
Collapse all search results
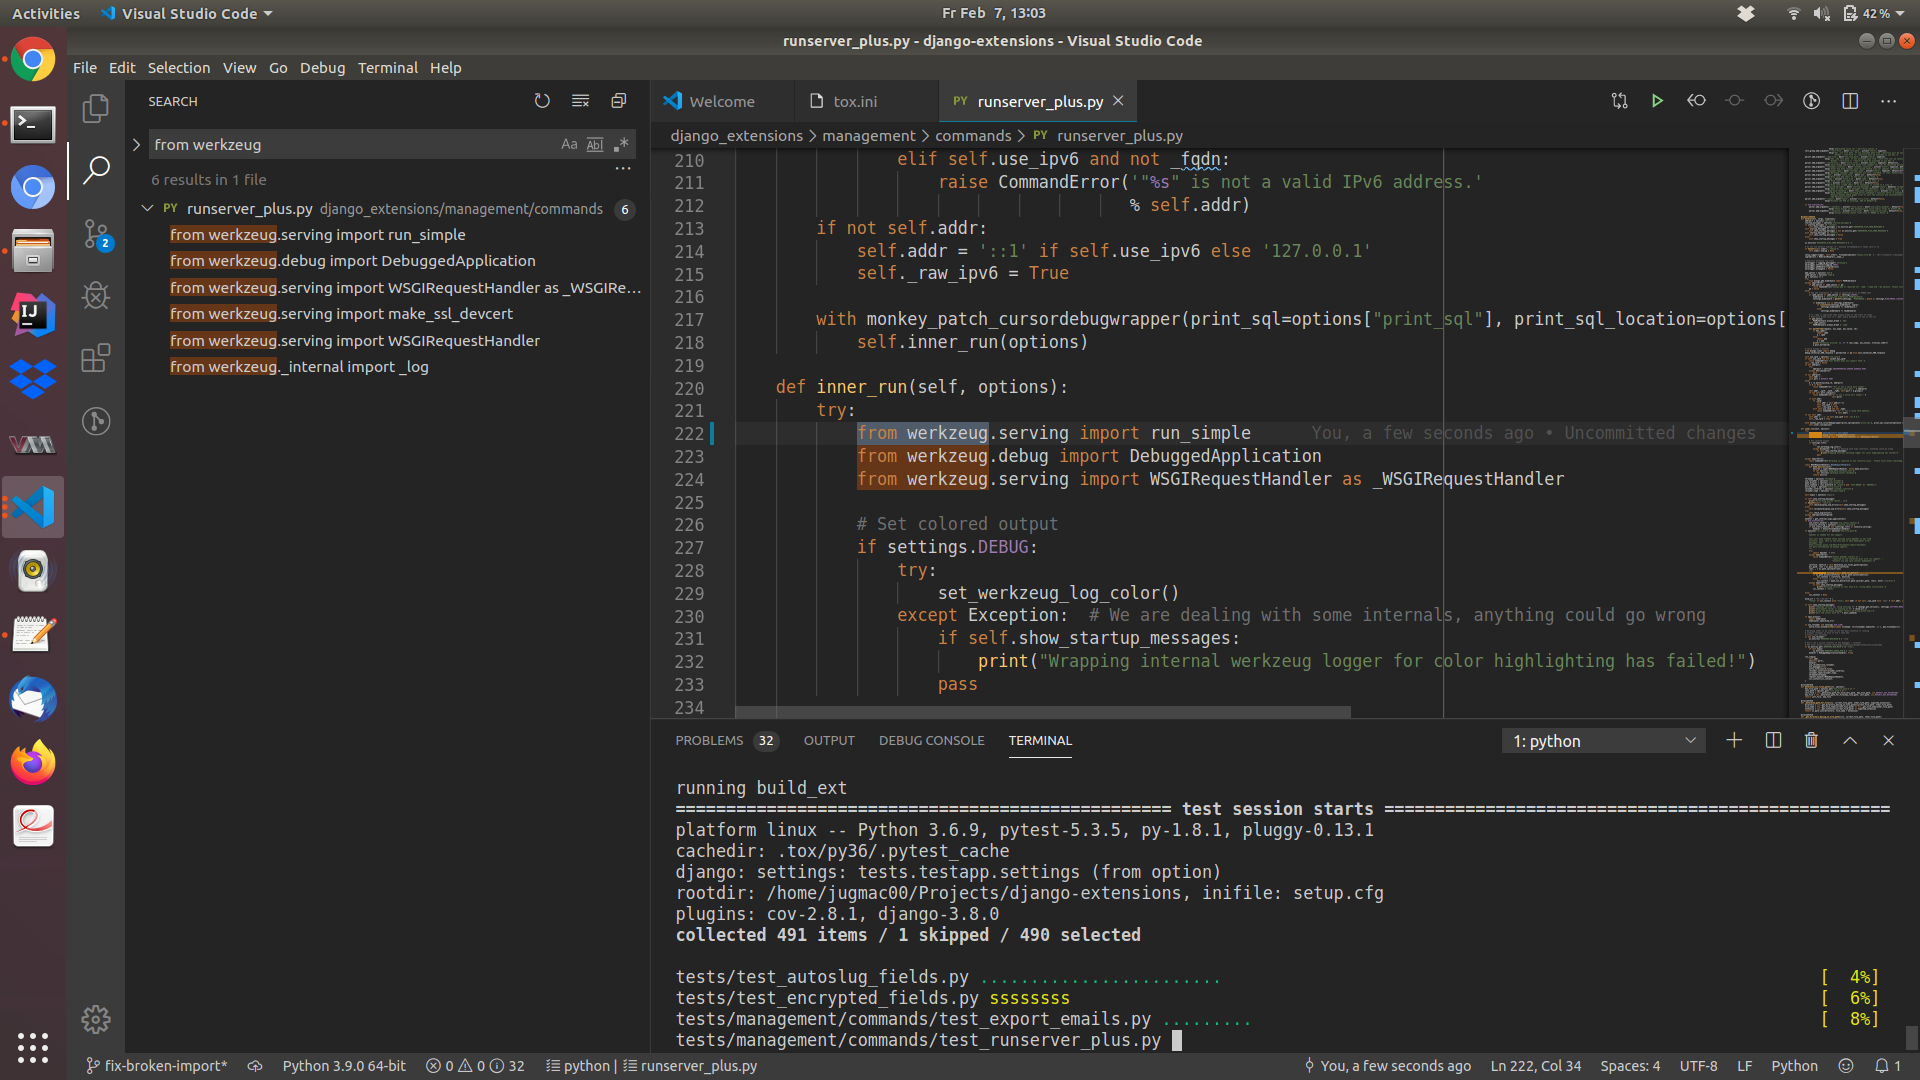pos(619,101)
